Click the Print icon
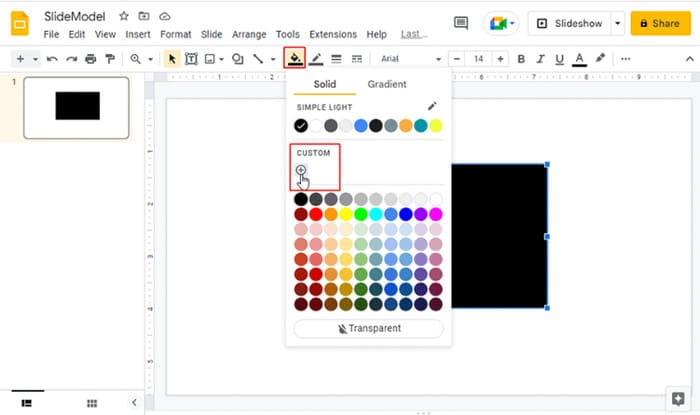The width and height of the screenshot is (700, 415). click(91, 59)
